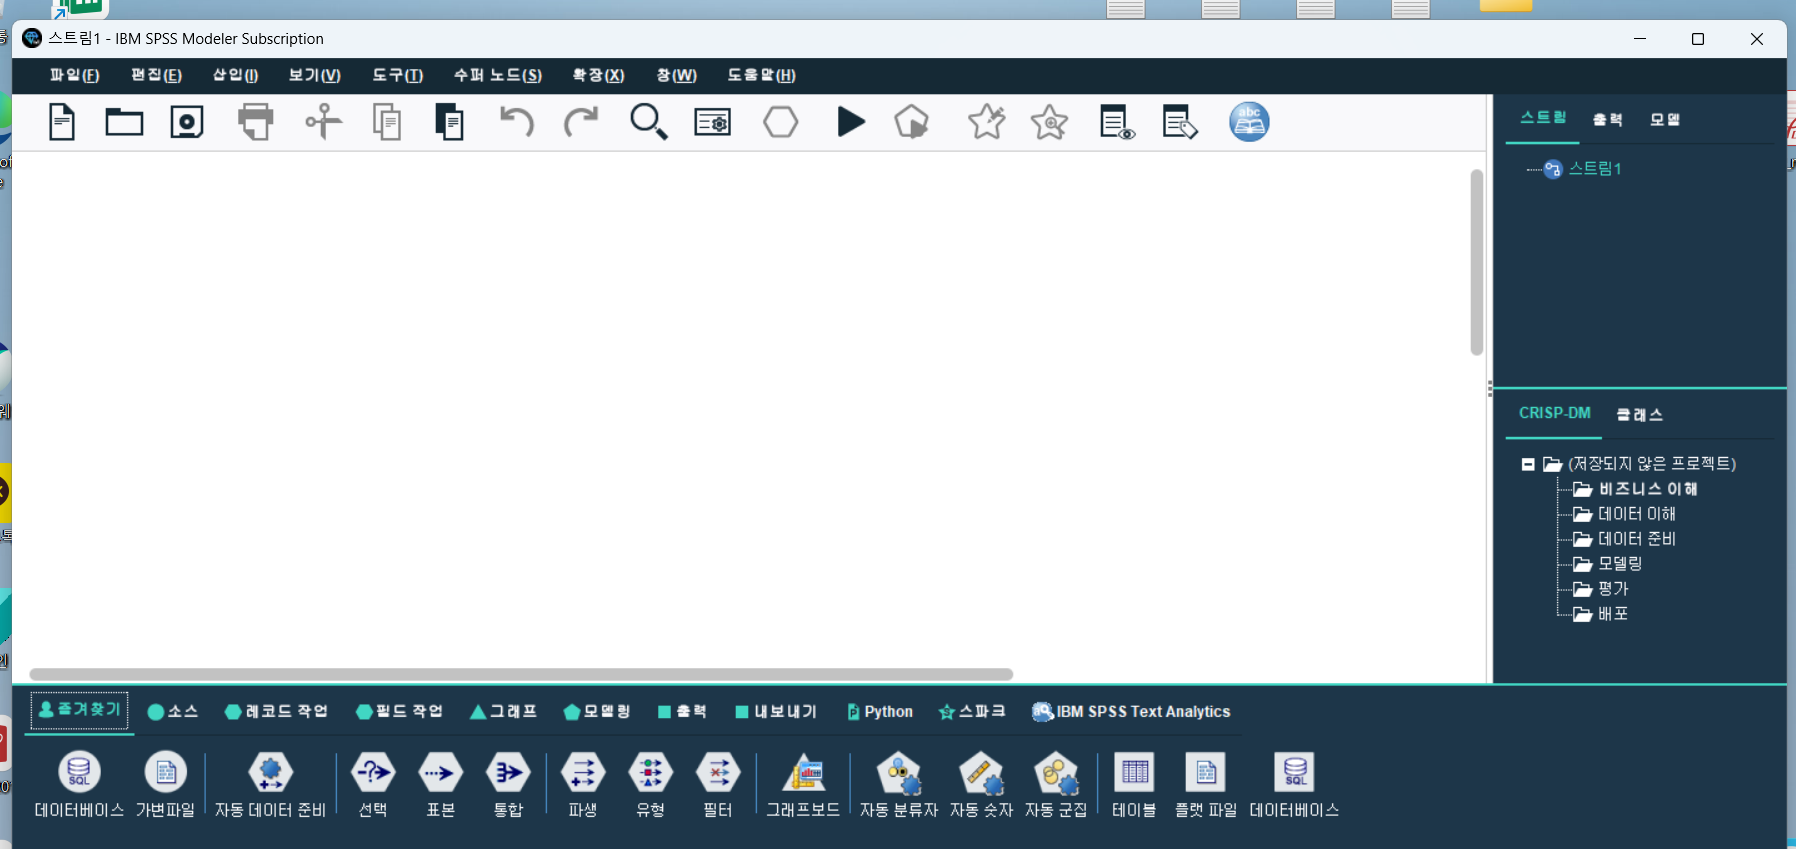Image resolution: width=1796 pixels, height=849 pixels.
Task: Open the Python palette tab
Action: coord(880,711)
